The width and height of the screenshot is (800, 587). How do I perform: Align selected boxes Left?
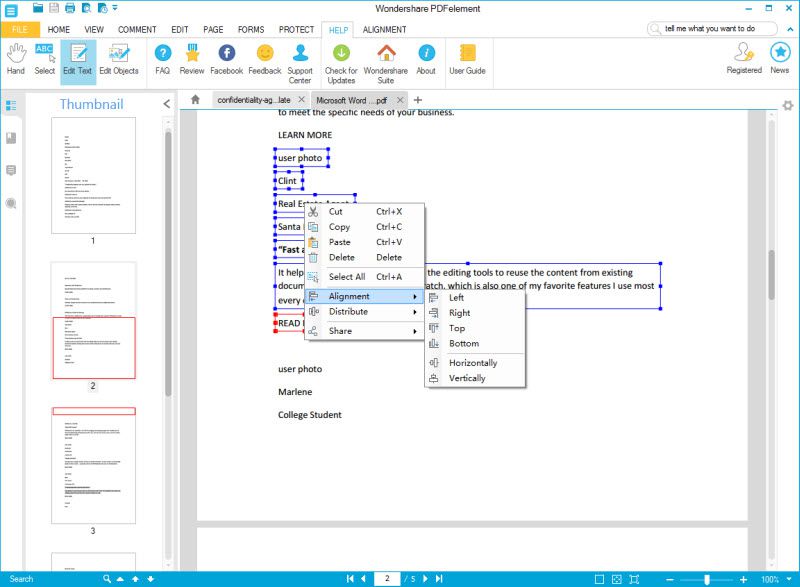475,298
